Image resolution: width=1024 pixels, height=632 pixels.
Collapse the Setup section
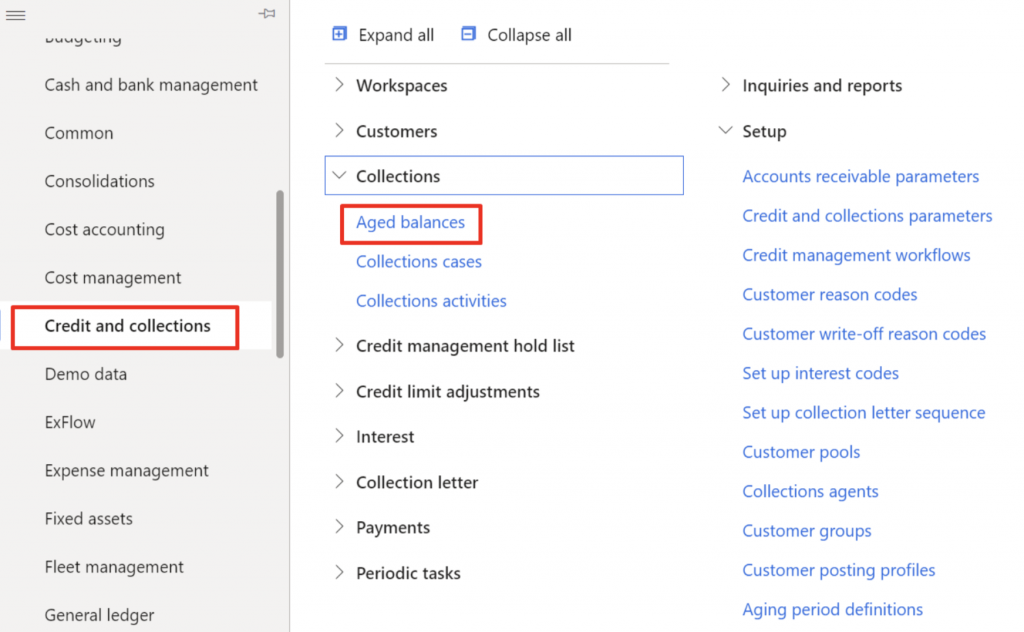pyautogui.click(x=725, y=130)
